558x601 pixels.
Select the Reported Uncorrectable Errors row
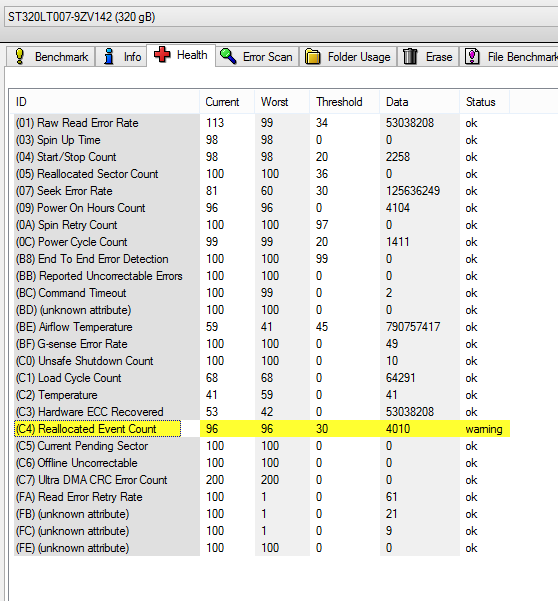pos(262,276)
